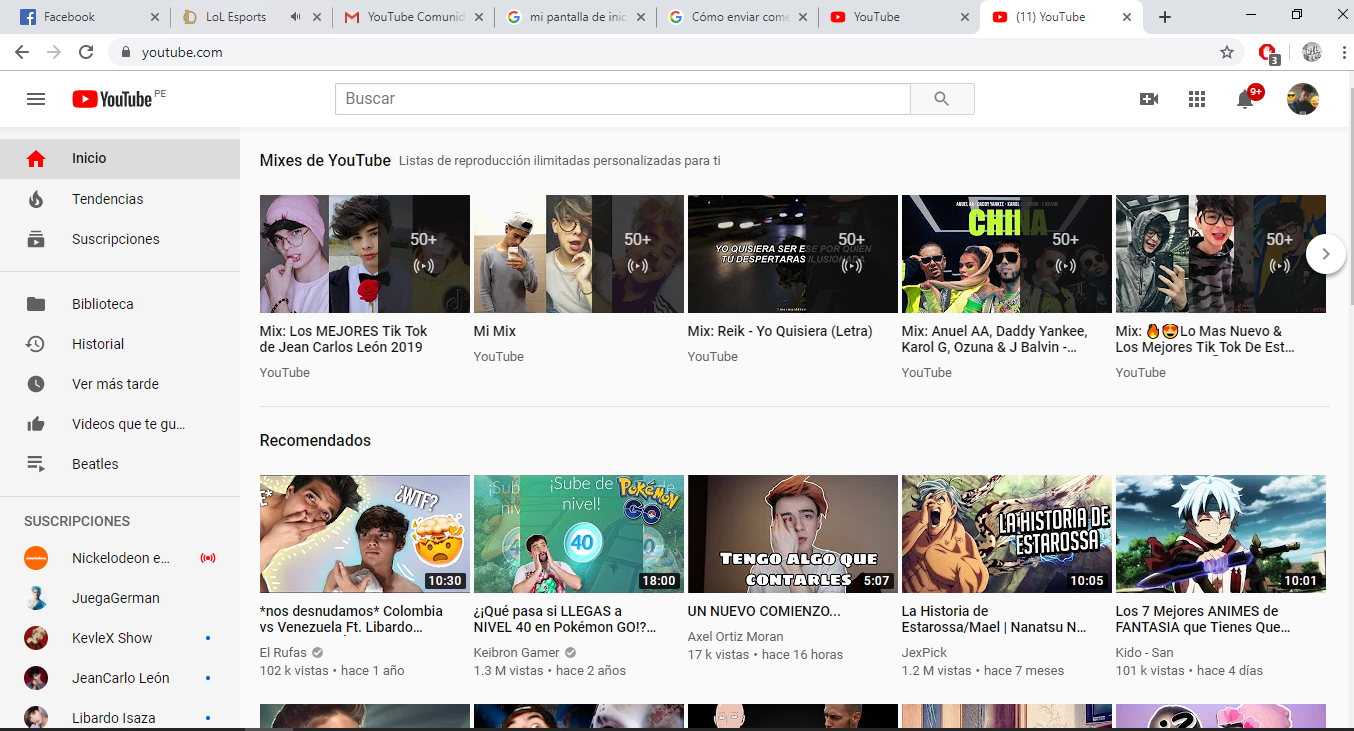The width and height of the screenshot is (1354, 731).
Task: Open the Ver más tarde icon
Action: pos(36,383)
